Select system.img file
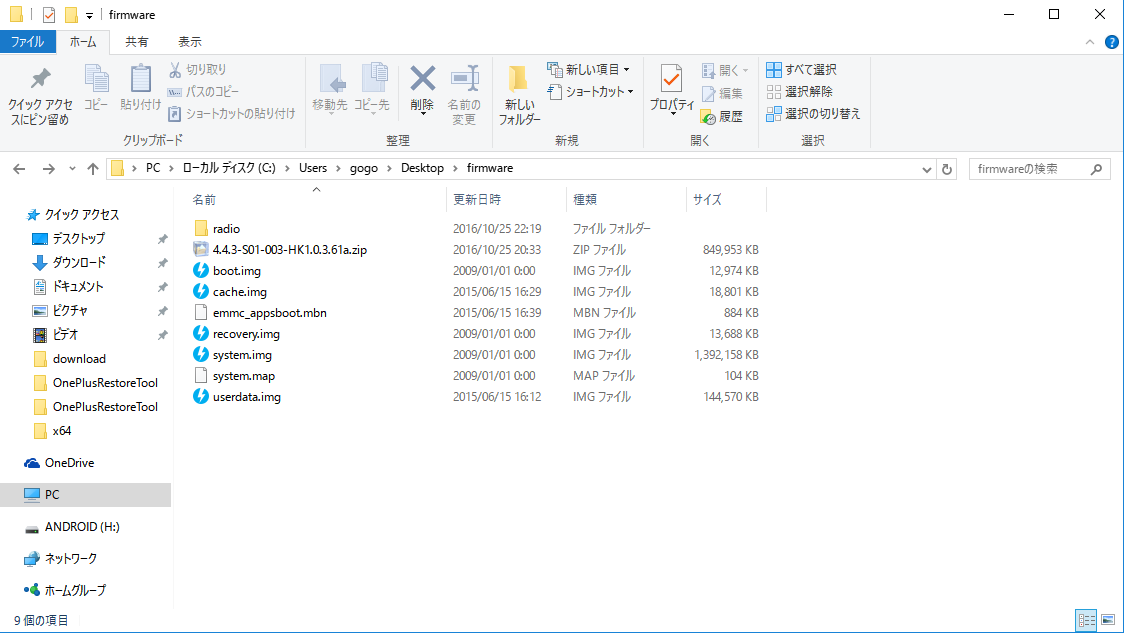 point(242,354)
